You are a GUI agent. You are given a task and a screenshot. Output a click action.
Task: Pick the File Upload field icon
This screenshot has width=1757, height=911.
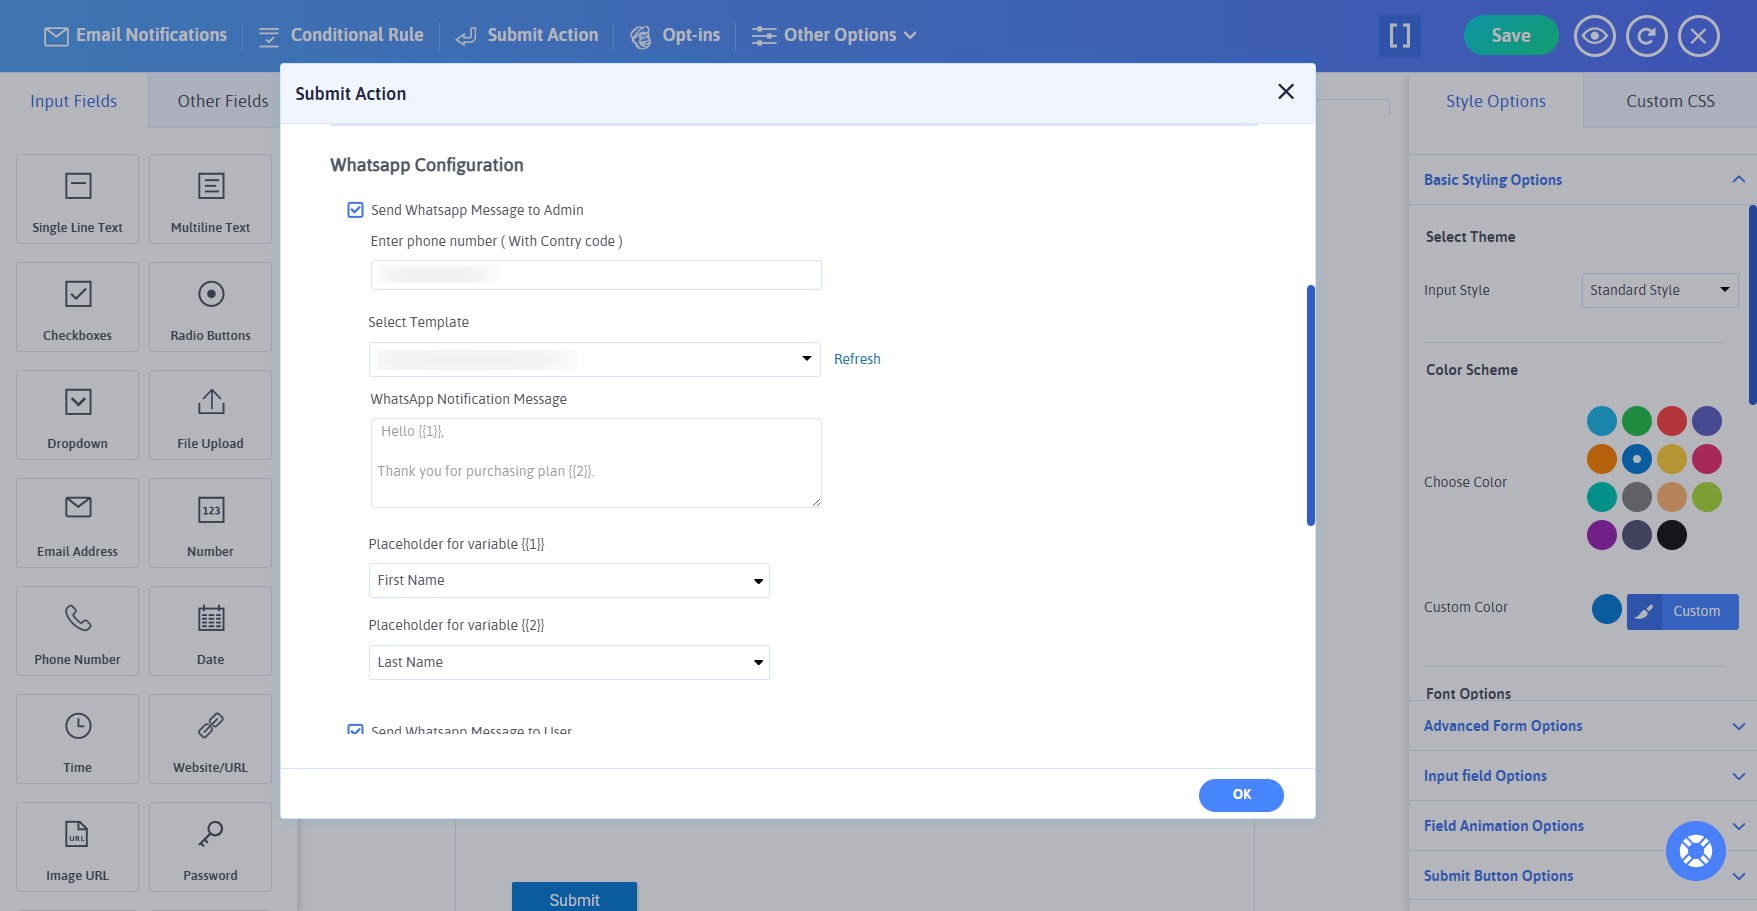210,415
